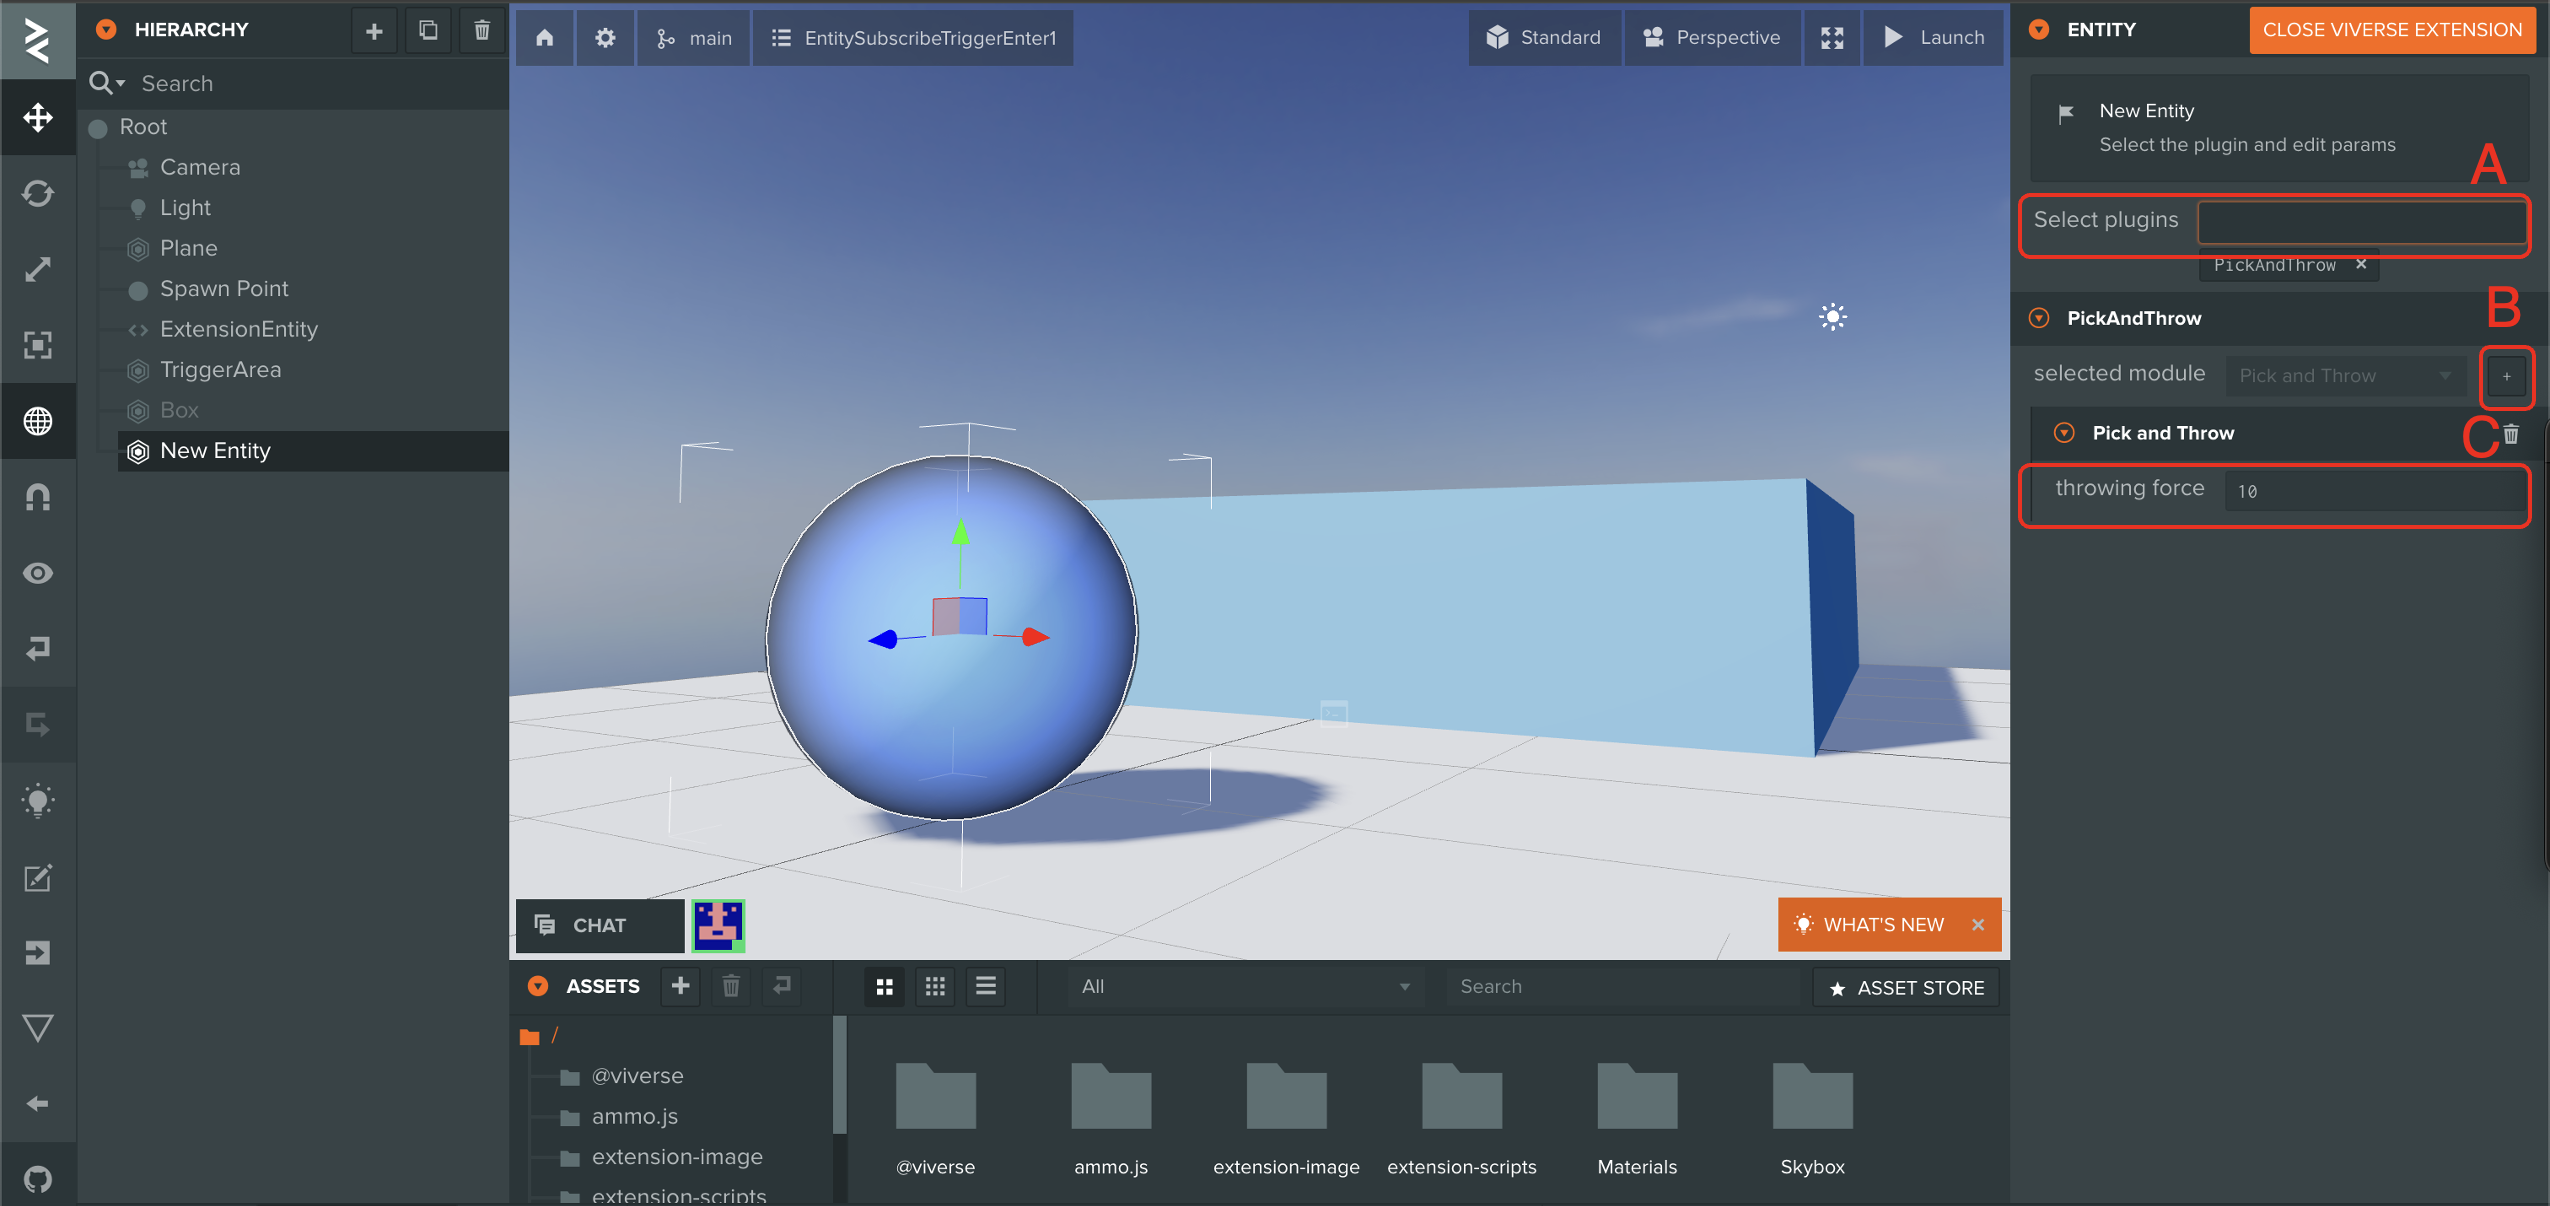Switch assets to list view
Viewport: 2550px width, 1206px height.
(x=986, y=987)
